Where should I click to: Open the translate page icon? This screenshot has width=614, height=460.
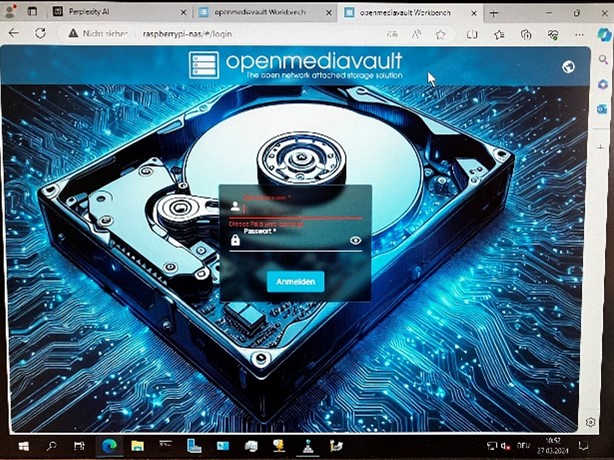tap(392, 34)
